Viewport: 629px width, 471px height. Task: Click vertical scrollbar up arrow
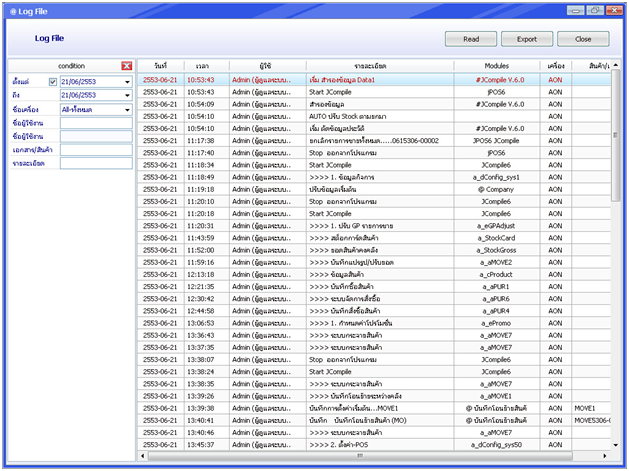(615, 65)
